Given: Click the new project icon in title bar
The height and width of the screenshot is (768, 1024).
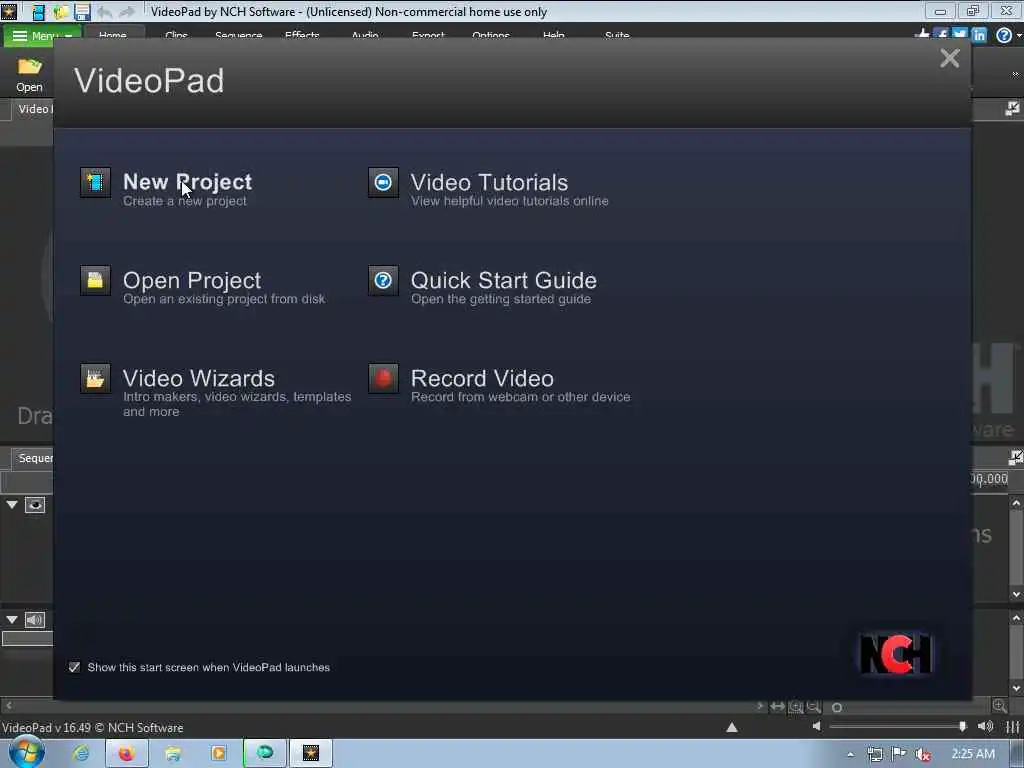Looking at the screenshot, I should (x=39, y=12).
